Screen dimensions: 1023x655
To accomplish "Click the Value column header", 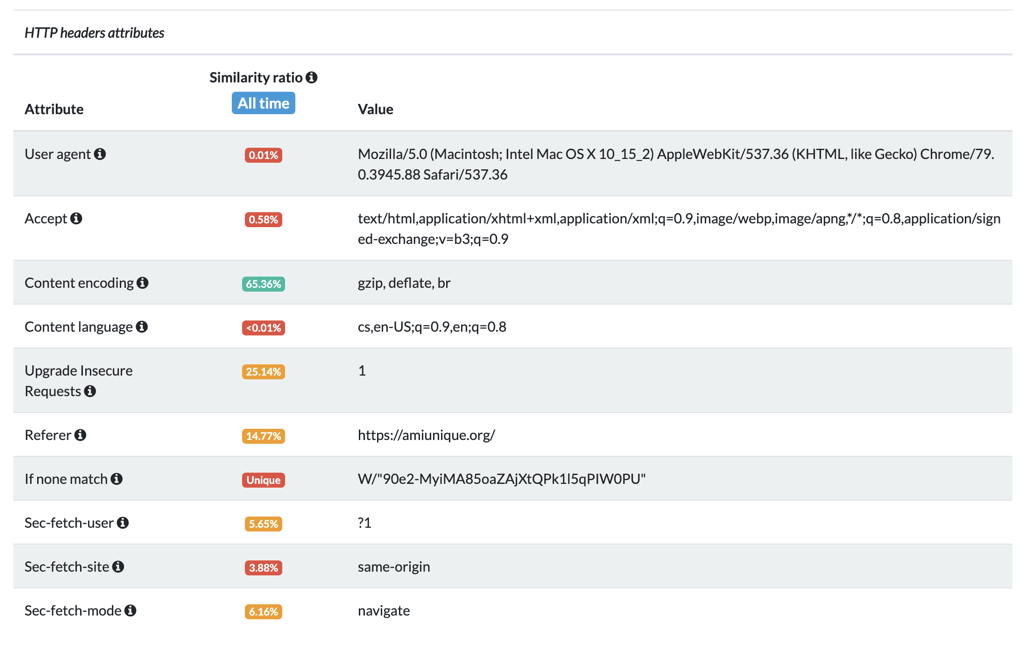I will pyautogui.click(x=375, y=109).
